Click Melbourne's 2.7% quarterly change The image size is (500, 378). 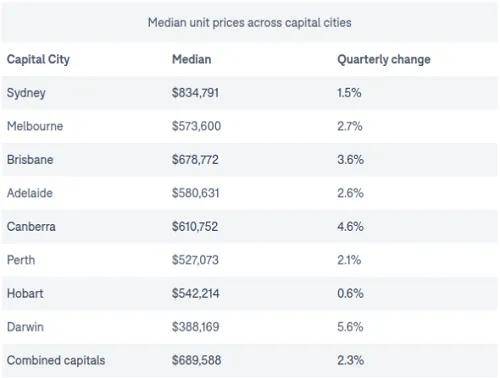(350, 126)
